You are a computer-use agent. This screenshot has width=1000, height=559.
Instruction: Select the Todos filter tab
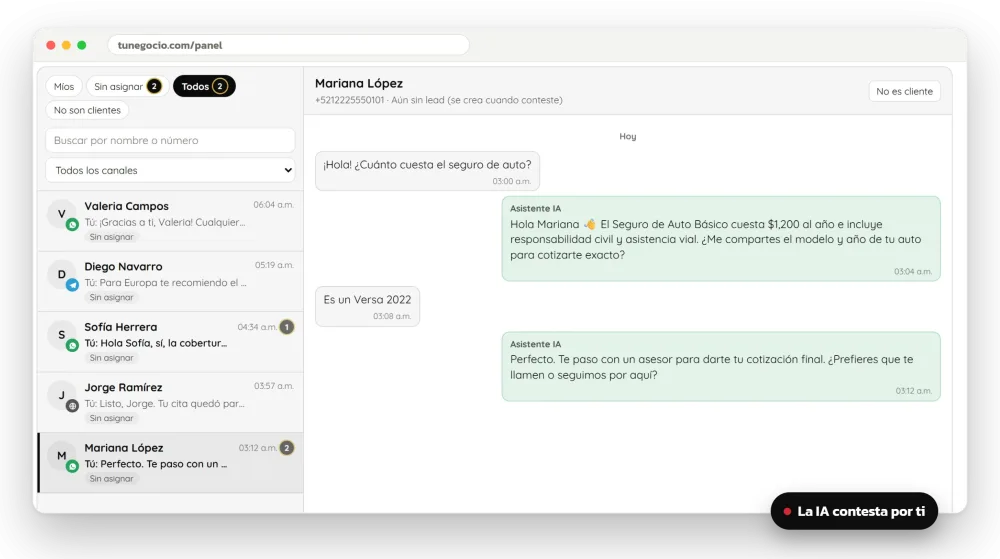click(204, 86)
